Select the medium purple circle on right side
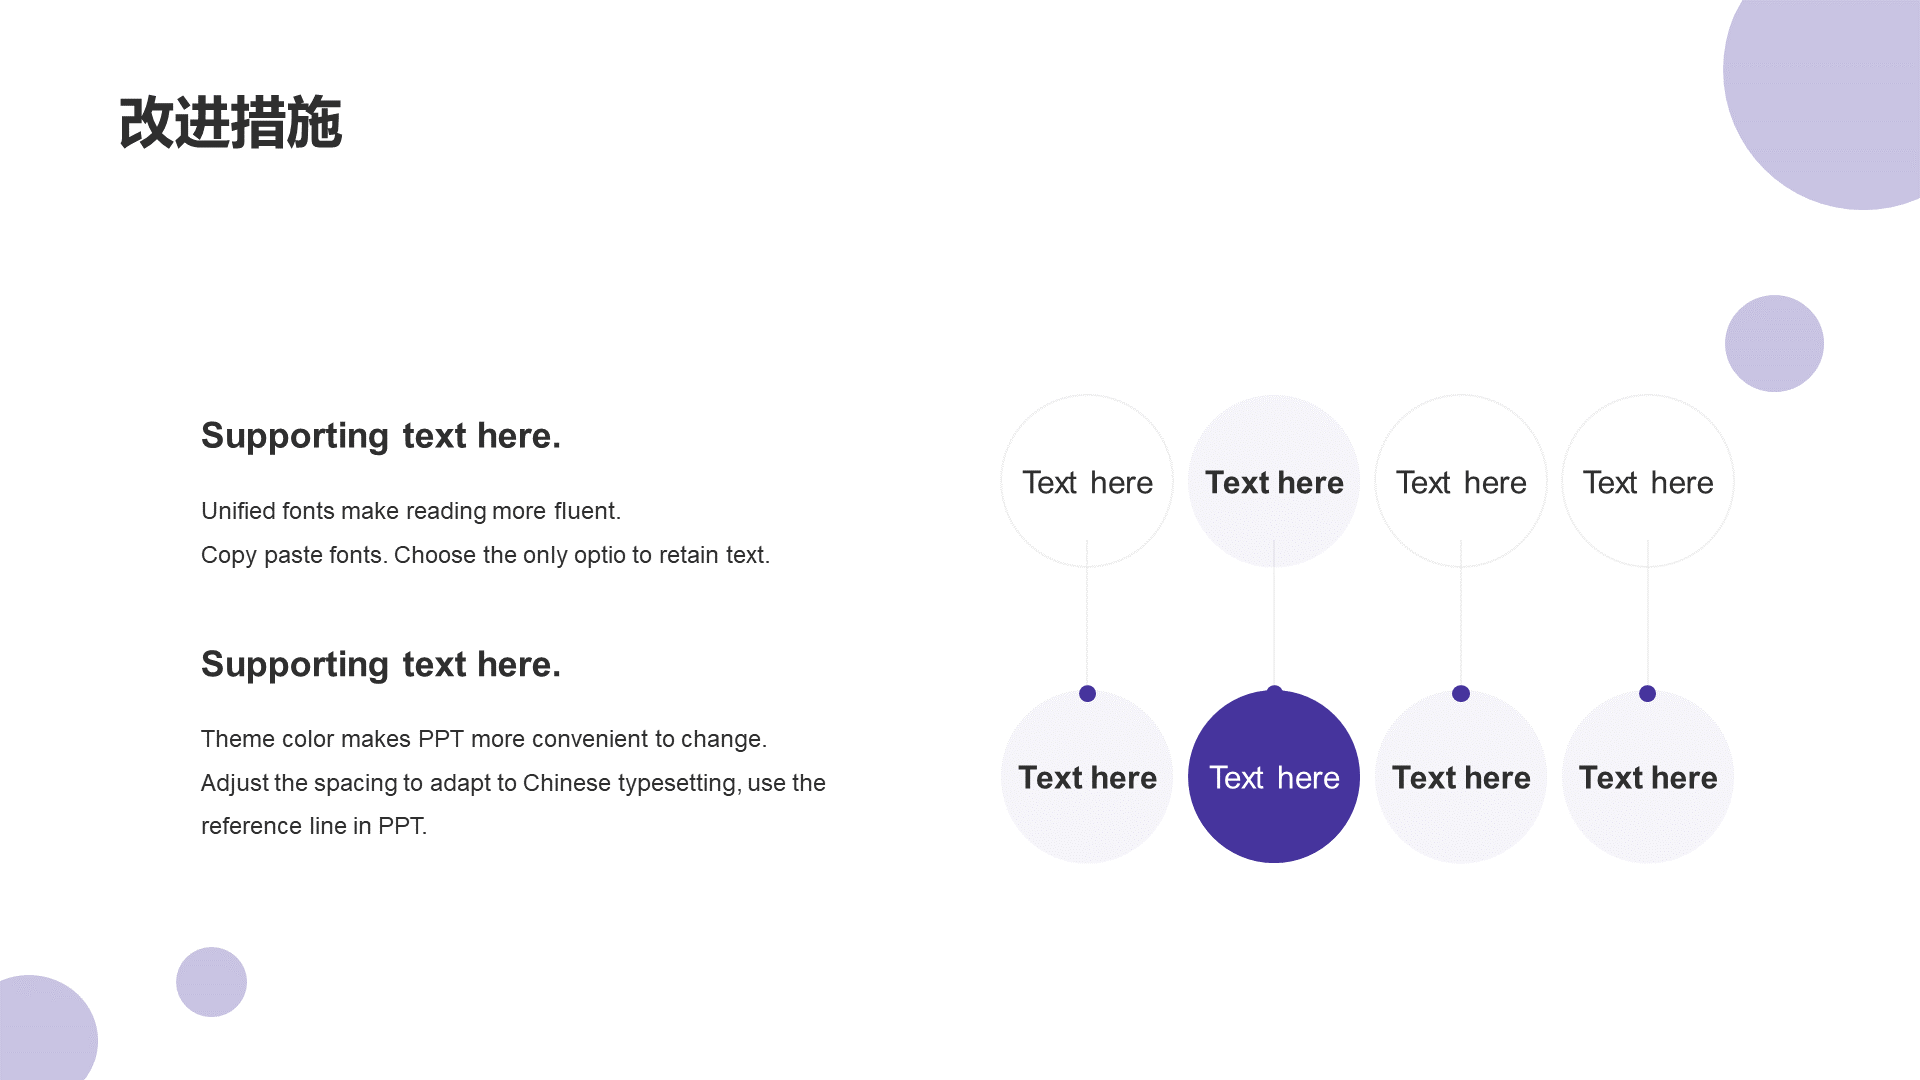1920x1080 pixels. [1774, 343]
